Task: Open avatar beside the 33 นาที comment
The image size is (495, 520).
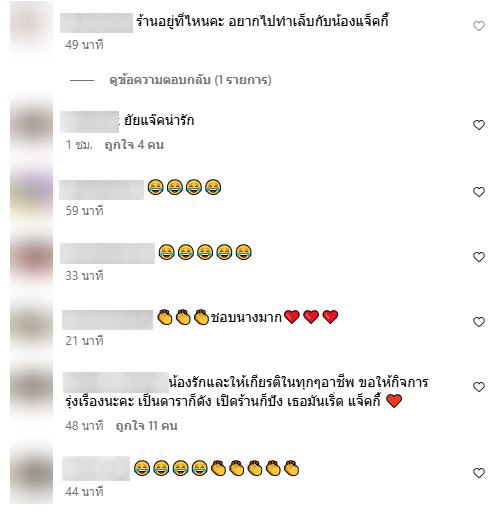Action: 31,258
